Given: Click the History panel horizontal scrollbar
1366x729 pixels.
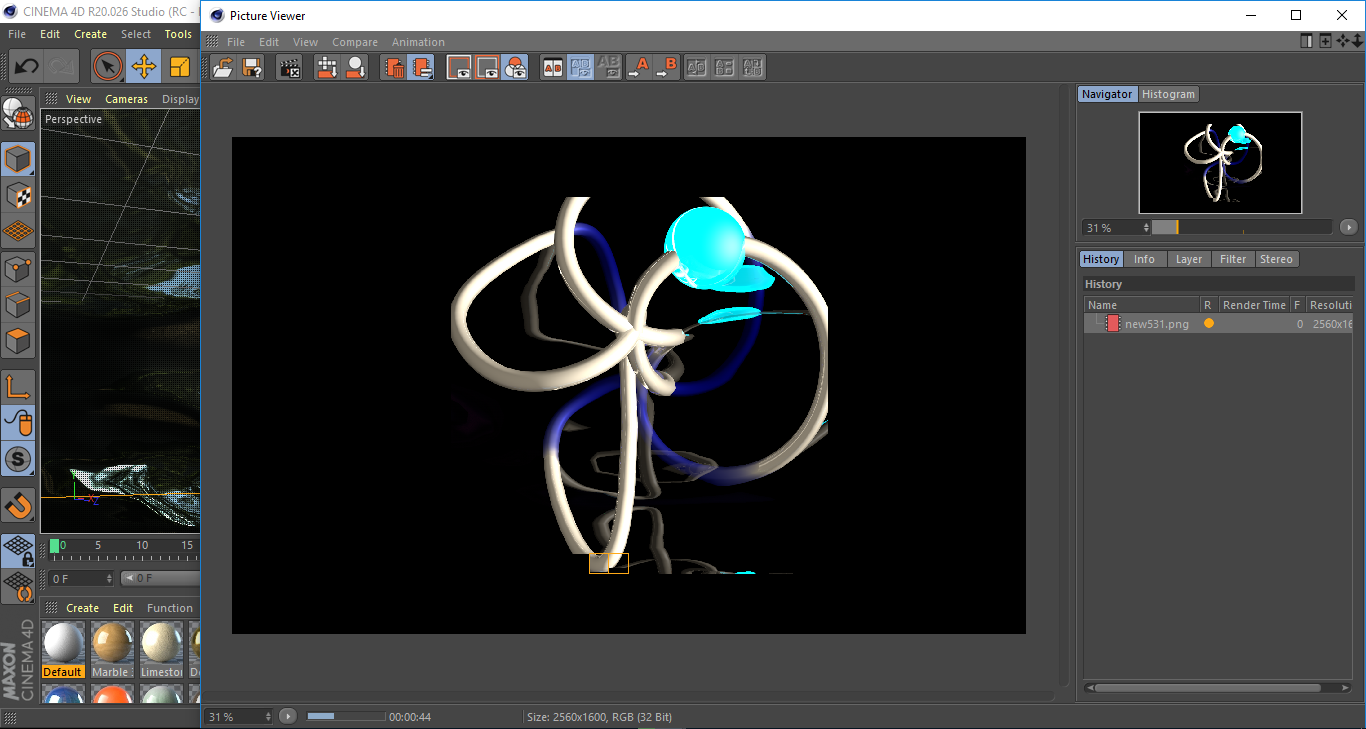Looking at the screenshot, I should [1218, 688].
